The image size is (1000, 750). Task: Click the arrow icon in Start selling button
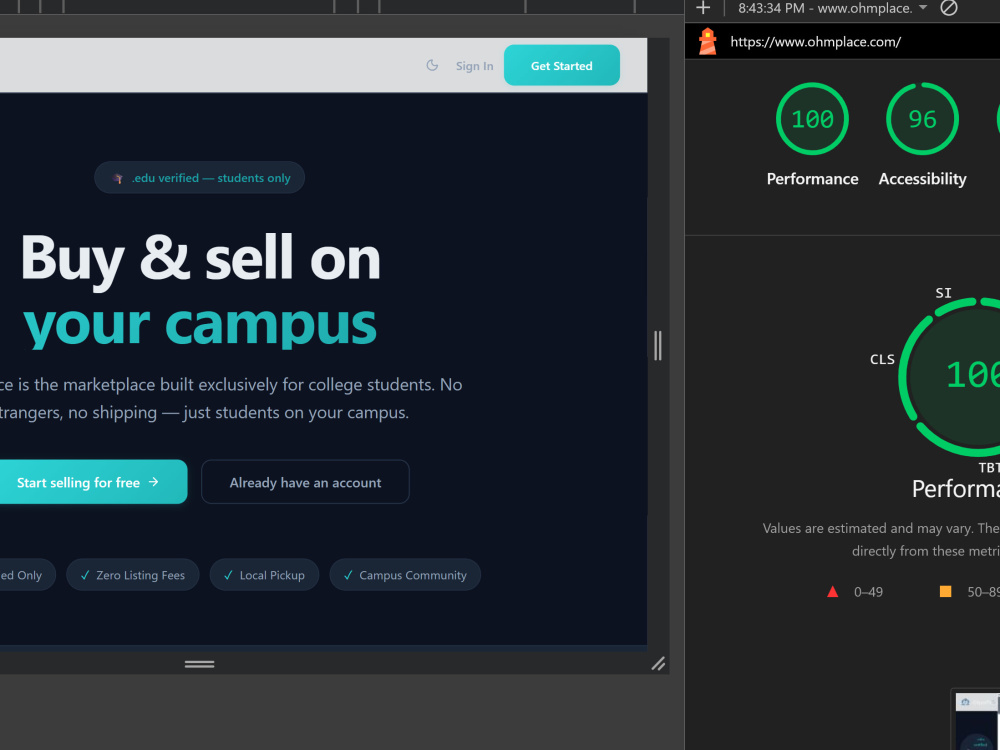point(154,482)
